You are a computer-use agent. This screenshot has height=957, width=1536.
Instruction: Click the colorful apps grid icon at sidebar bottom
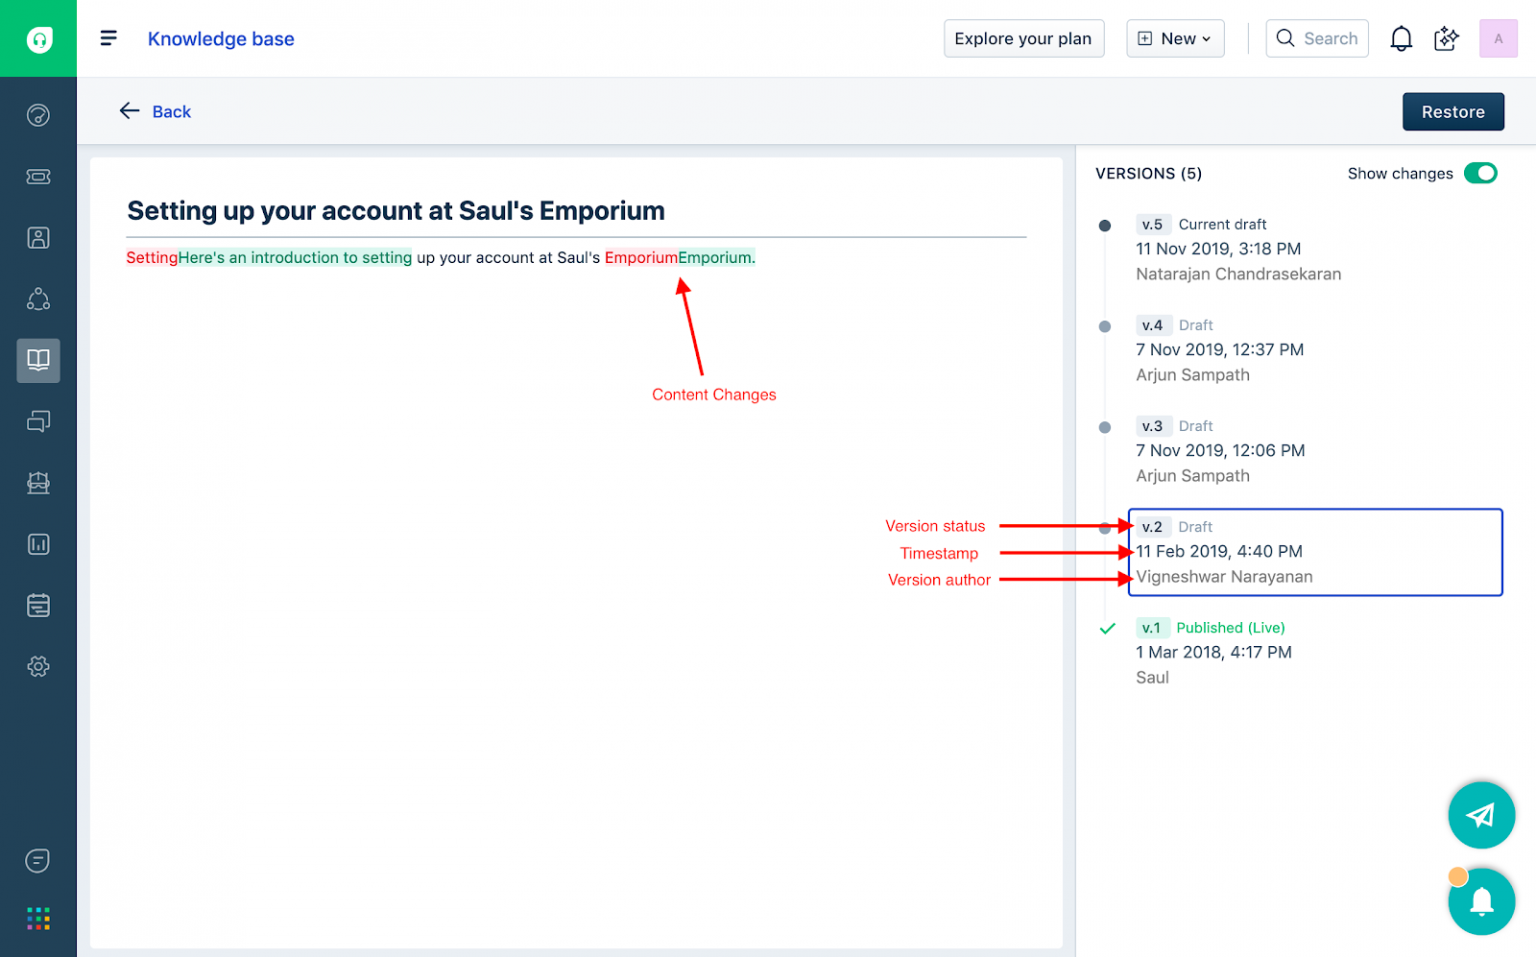[x=38, y=918]
